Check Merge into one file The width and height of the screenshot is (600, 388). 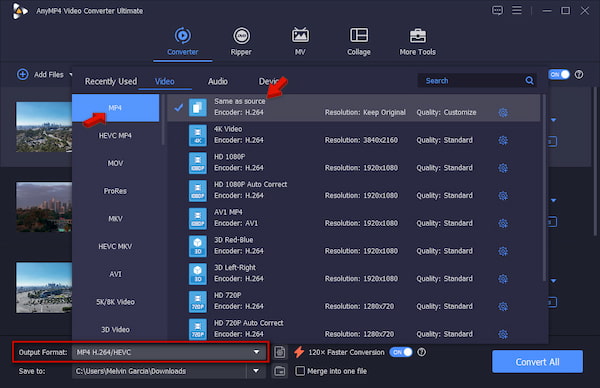(x=300, y=371)
